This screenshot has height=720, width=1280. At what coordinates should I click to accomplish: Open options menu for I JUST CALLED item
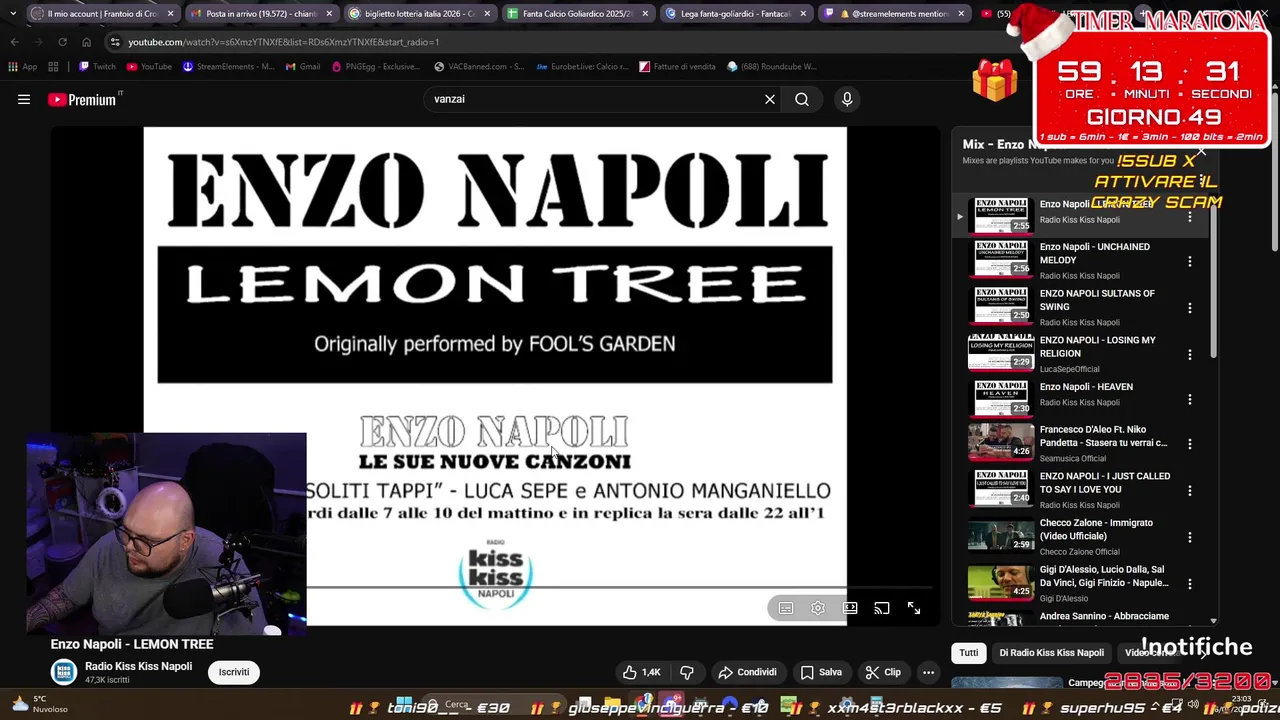click(x=1190, y=491)
